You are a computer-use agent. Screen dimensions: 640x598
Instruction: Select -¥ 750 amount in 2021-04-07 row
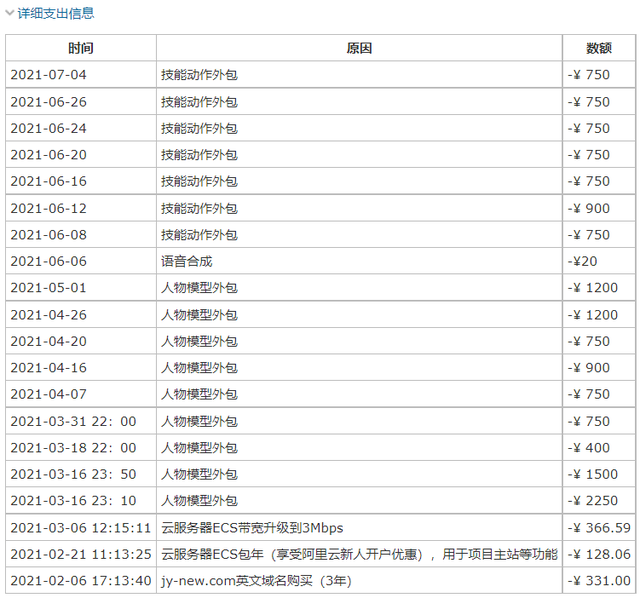coord(599,394)
